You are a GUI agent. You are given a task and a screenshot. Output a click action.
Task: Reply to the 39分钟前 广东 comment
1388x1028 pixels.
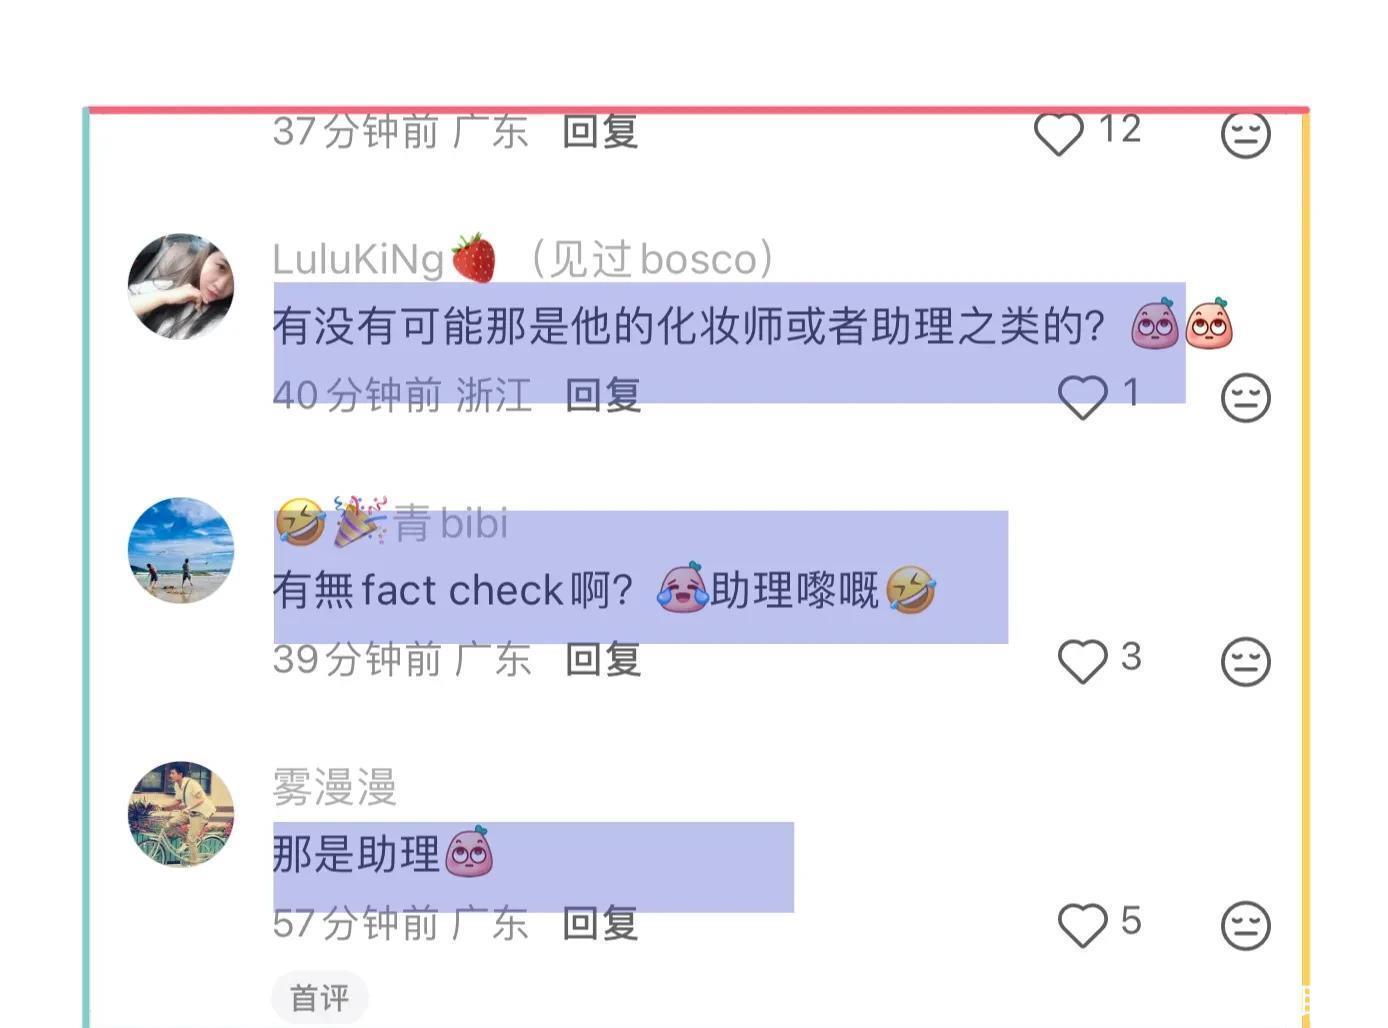coord(603,659)
